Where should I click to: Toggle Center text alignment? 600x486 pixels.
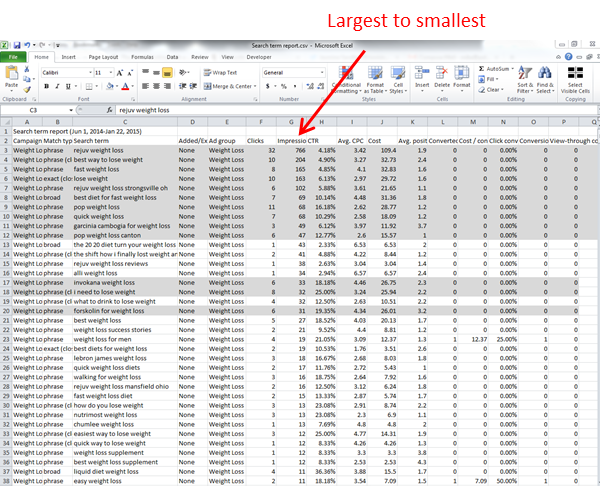(156, 86)
